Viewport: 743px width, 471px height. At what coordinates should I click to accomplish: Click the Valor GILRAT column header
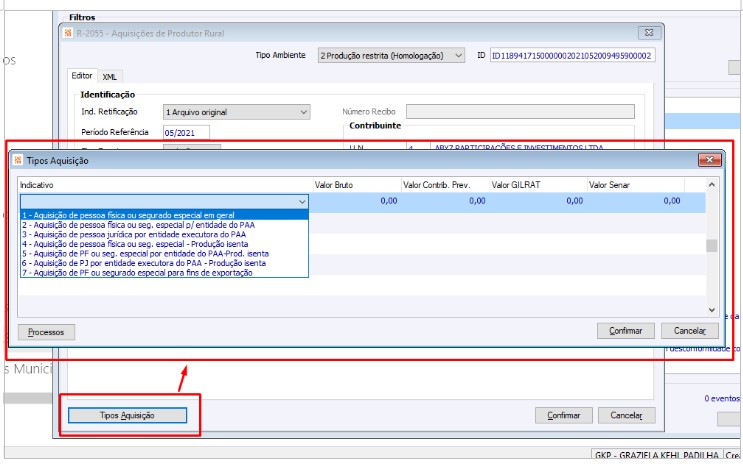coord(538,185)
